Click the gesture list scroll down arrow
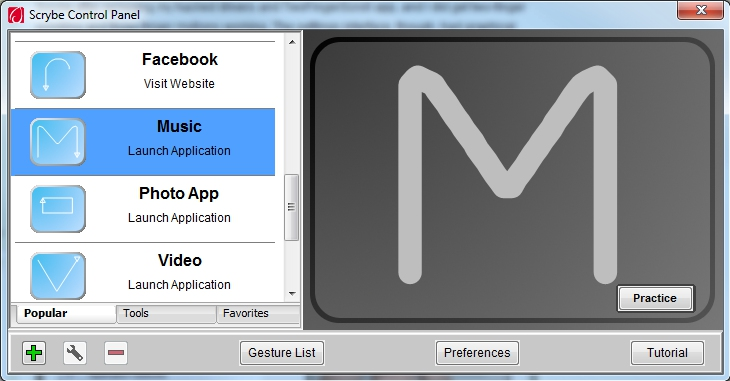The width and height of the screenshot is (730, 381). [292, 293]
